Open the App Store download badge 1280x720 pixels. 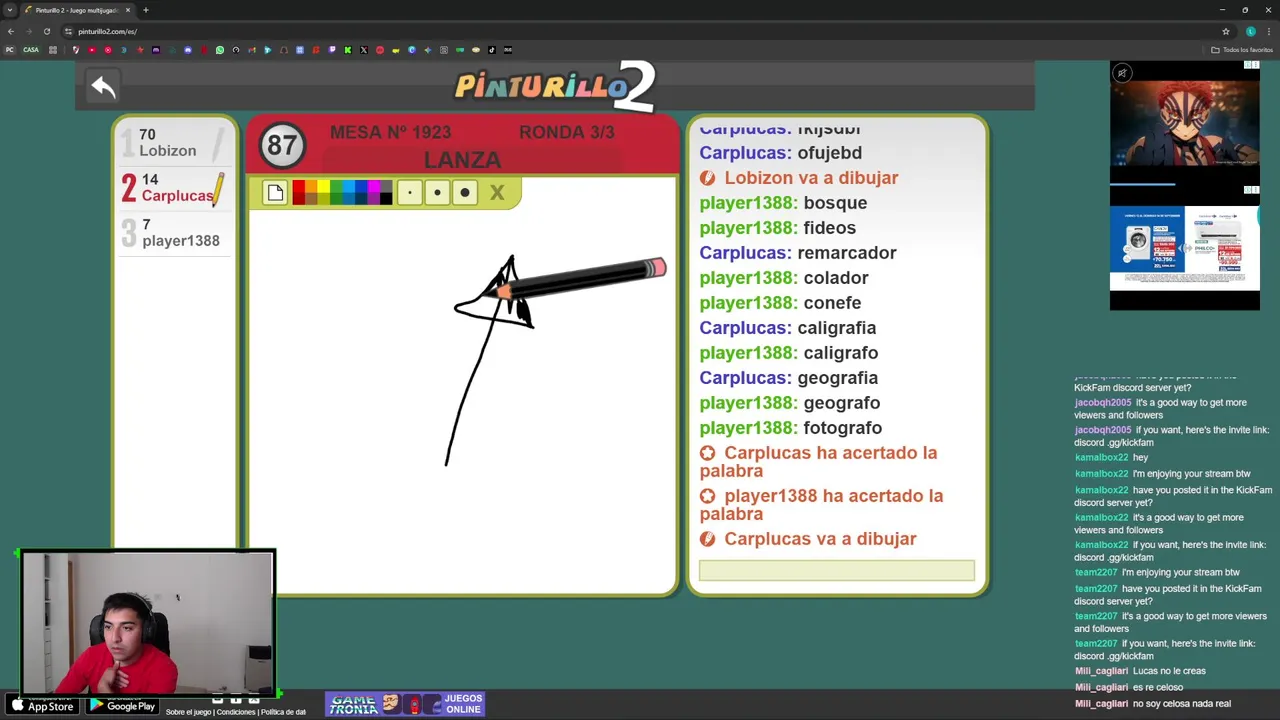[x=40, y=705]
